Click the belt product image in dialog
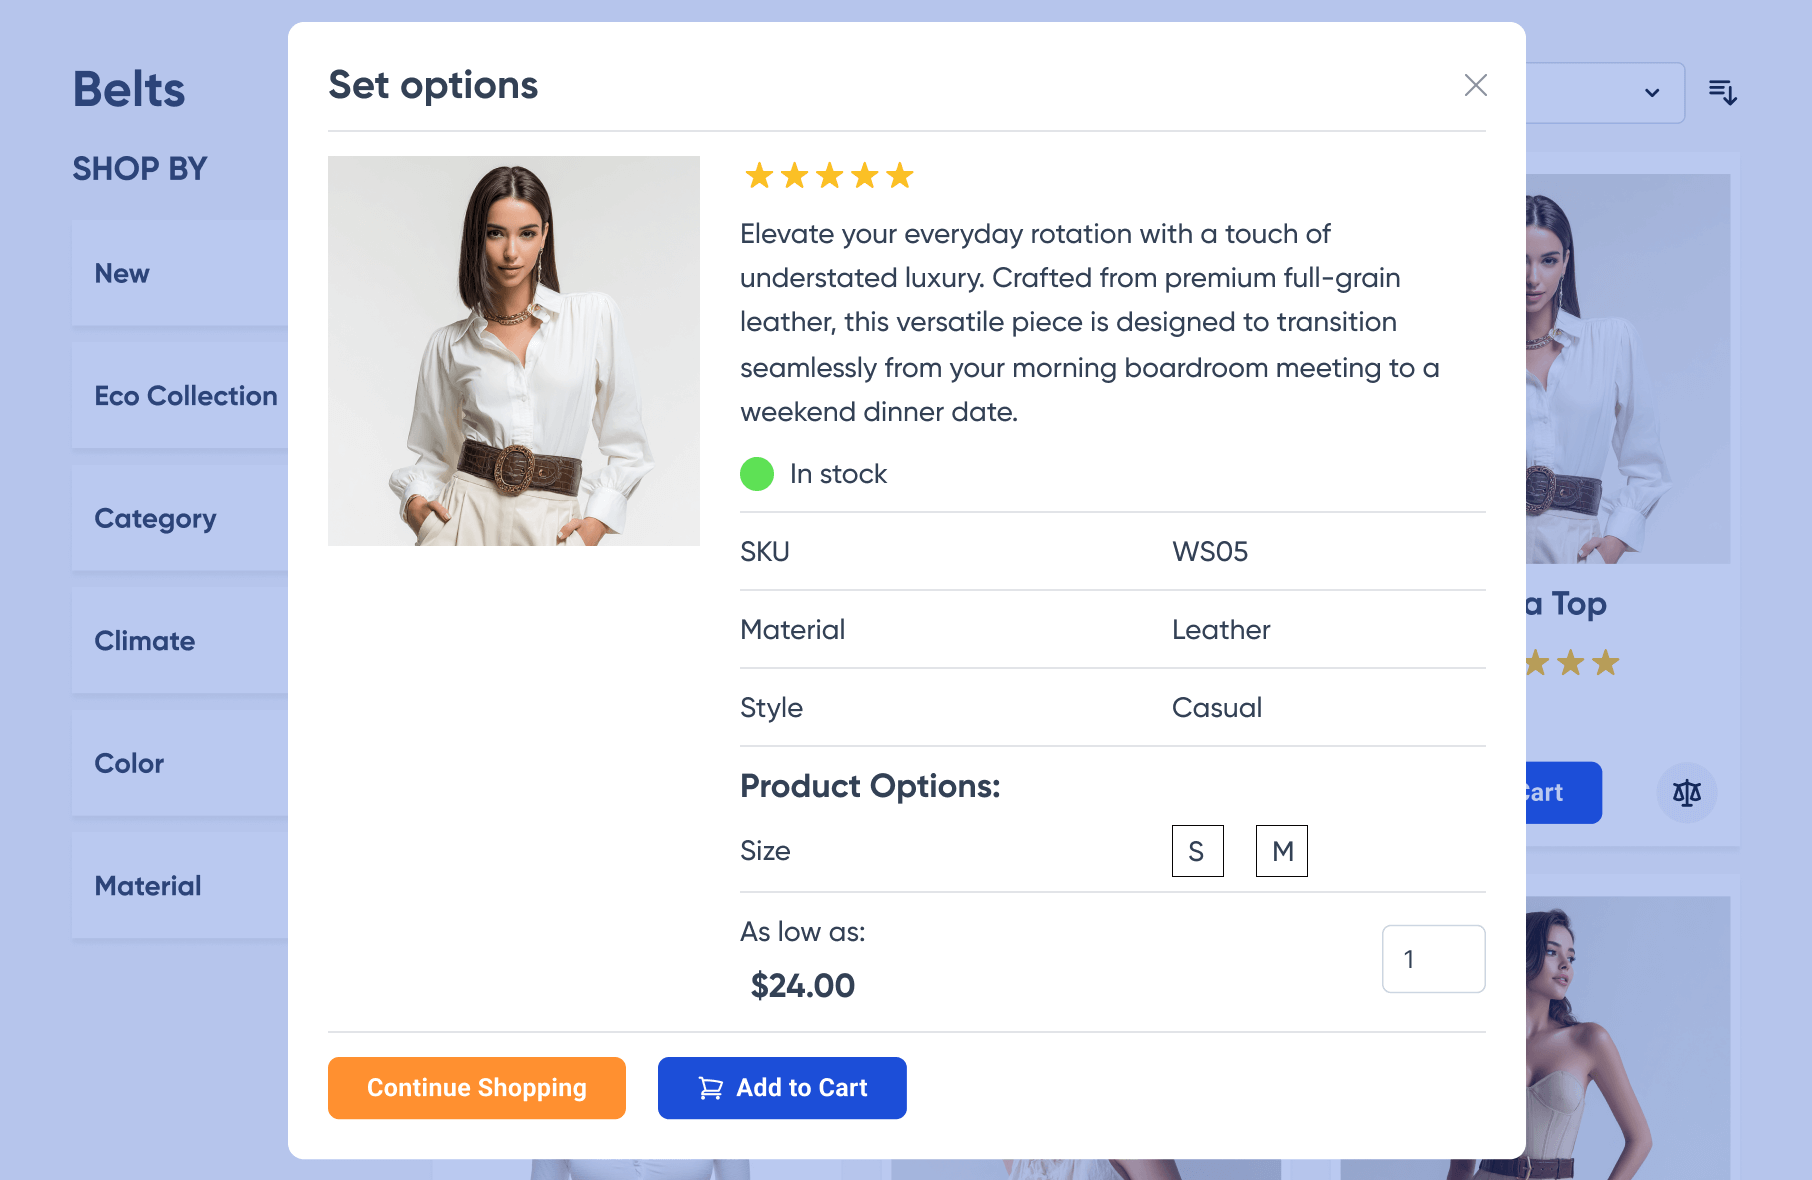The width and height of the screenshot is (1812, 1180). 514,351
